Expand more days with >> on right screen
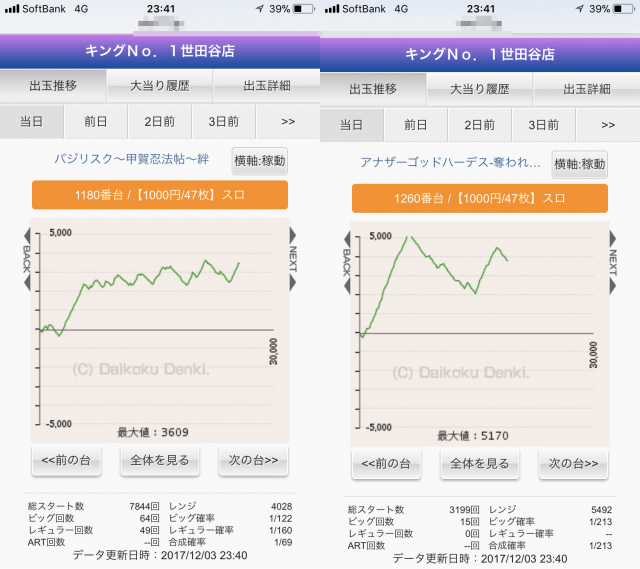The width and height of the screenshot is (640, 569). [608, 125]
